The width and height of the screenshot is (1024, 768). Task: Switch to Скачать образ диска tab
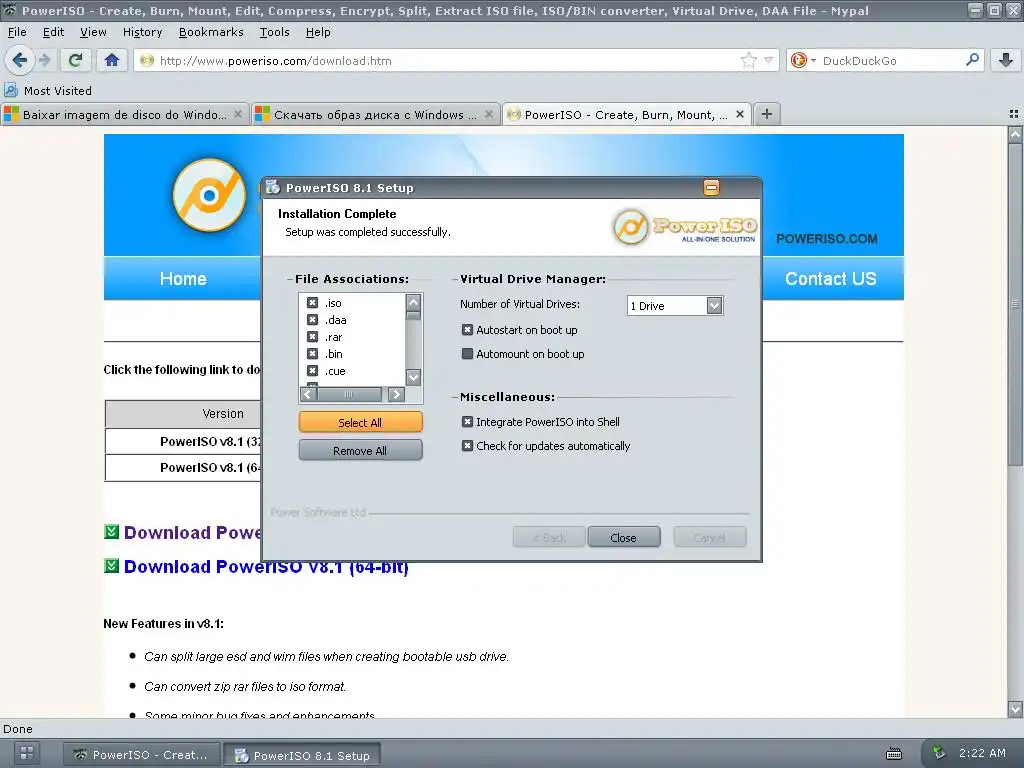tap(375, 114)
